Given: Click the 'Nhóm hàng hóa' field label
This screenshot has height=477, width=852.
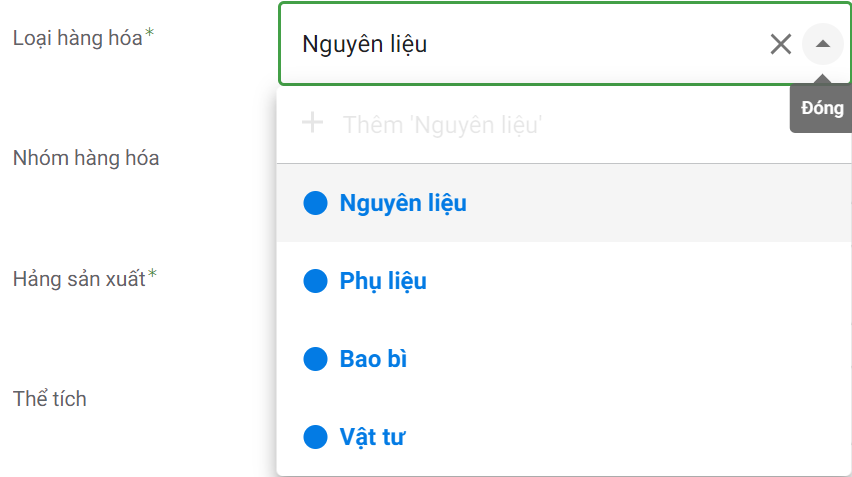Looking at the screenshot, I should coord(85,158).
